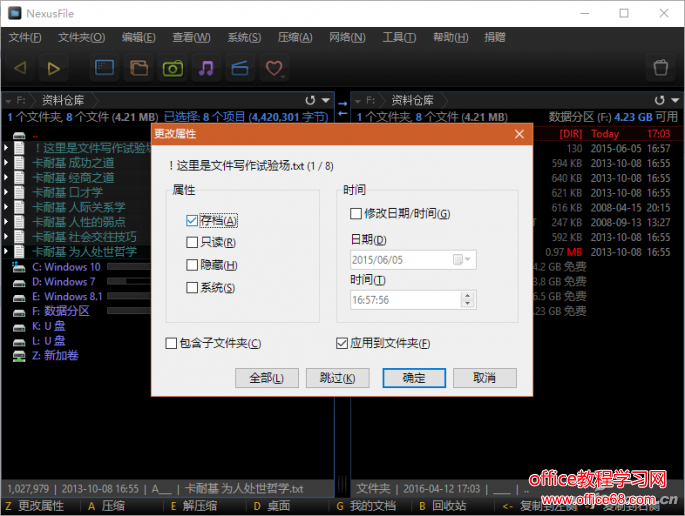Enable the 系统(S) system checkbox

pyautogui.click(x=192, y=287)
